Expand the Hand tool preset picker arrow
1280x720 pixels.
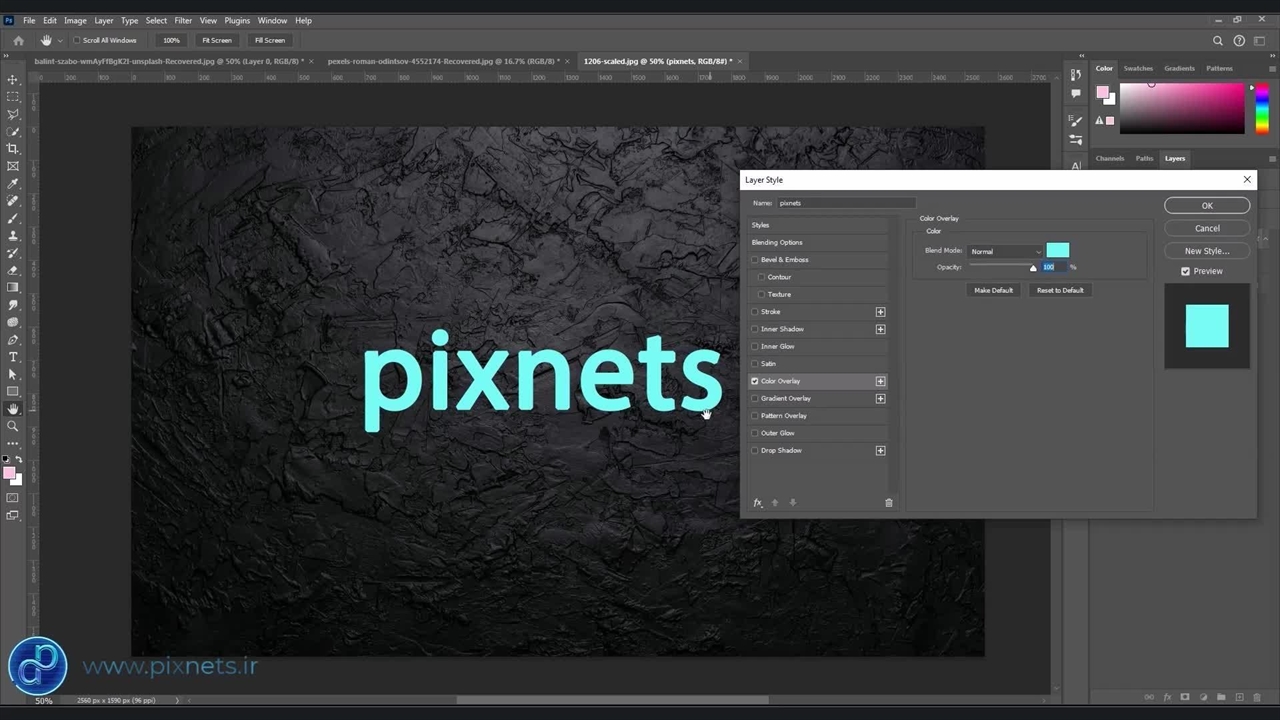60,41
